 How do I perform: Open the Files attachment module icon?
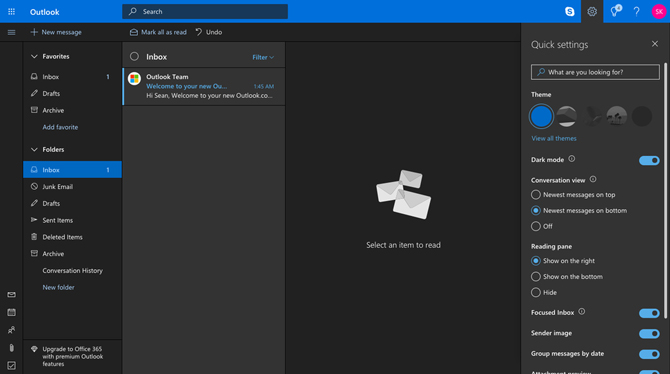12,347
